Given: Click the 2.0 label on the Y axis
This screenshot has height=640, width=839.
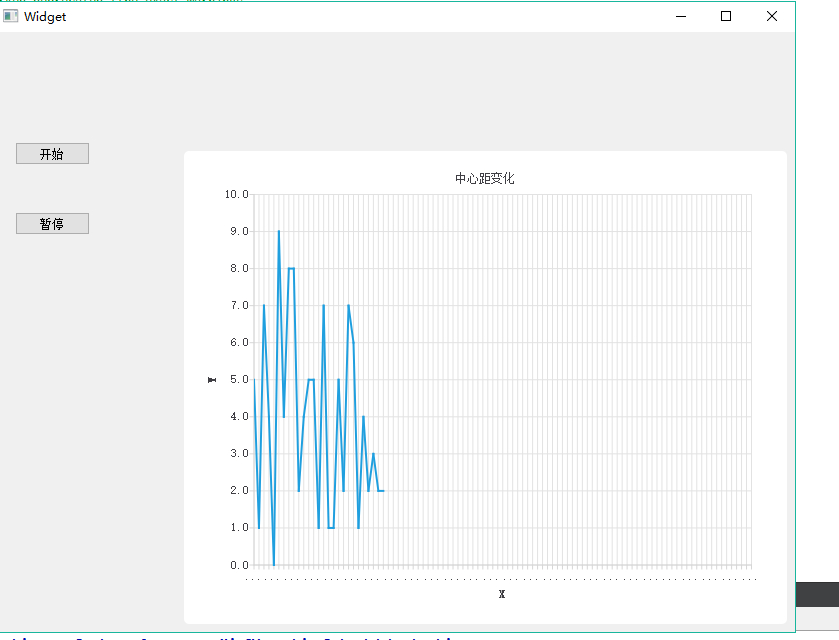Looking at the screenshot, I should coord(239,490).
